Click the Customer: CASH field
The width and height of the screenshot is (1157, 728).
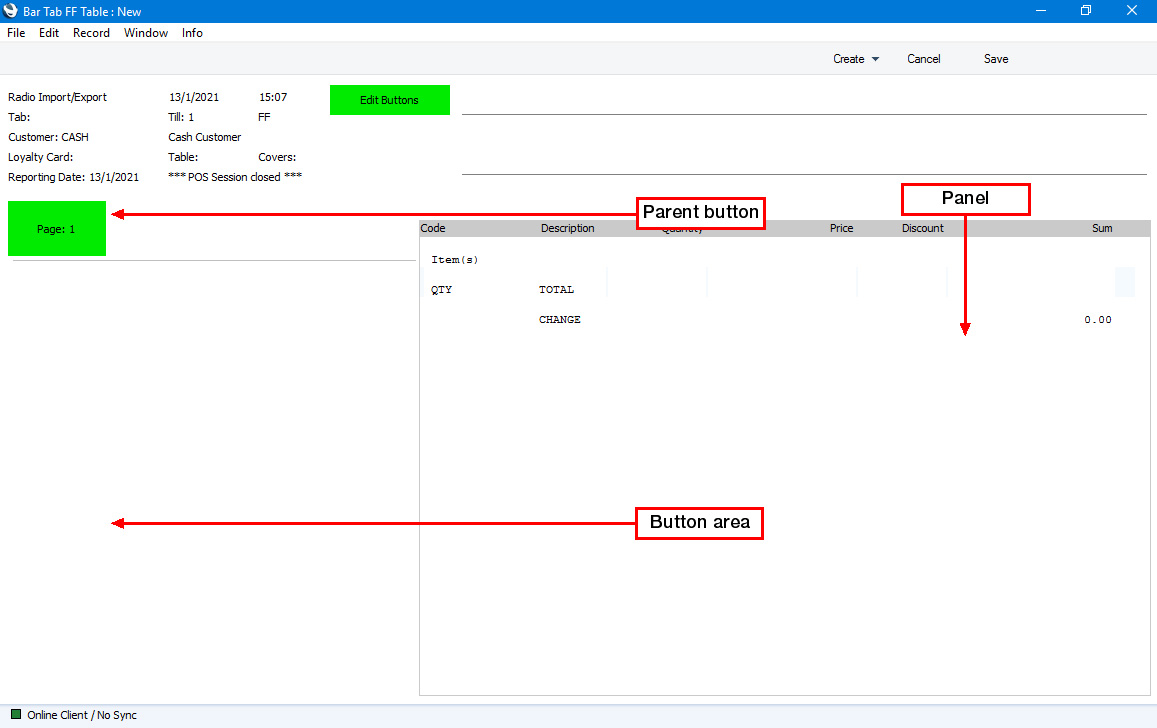coord(49,137)
